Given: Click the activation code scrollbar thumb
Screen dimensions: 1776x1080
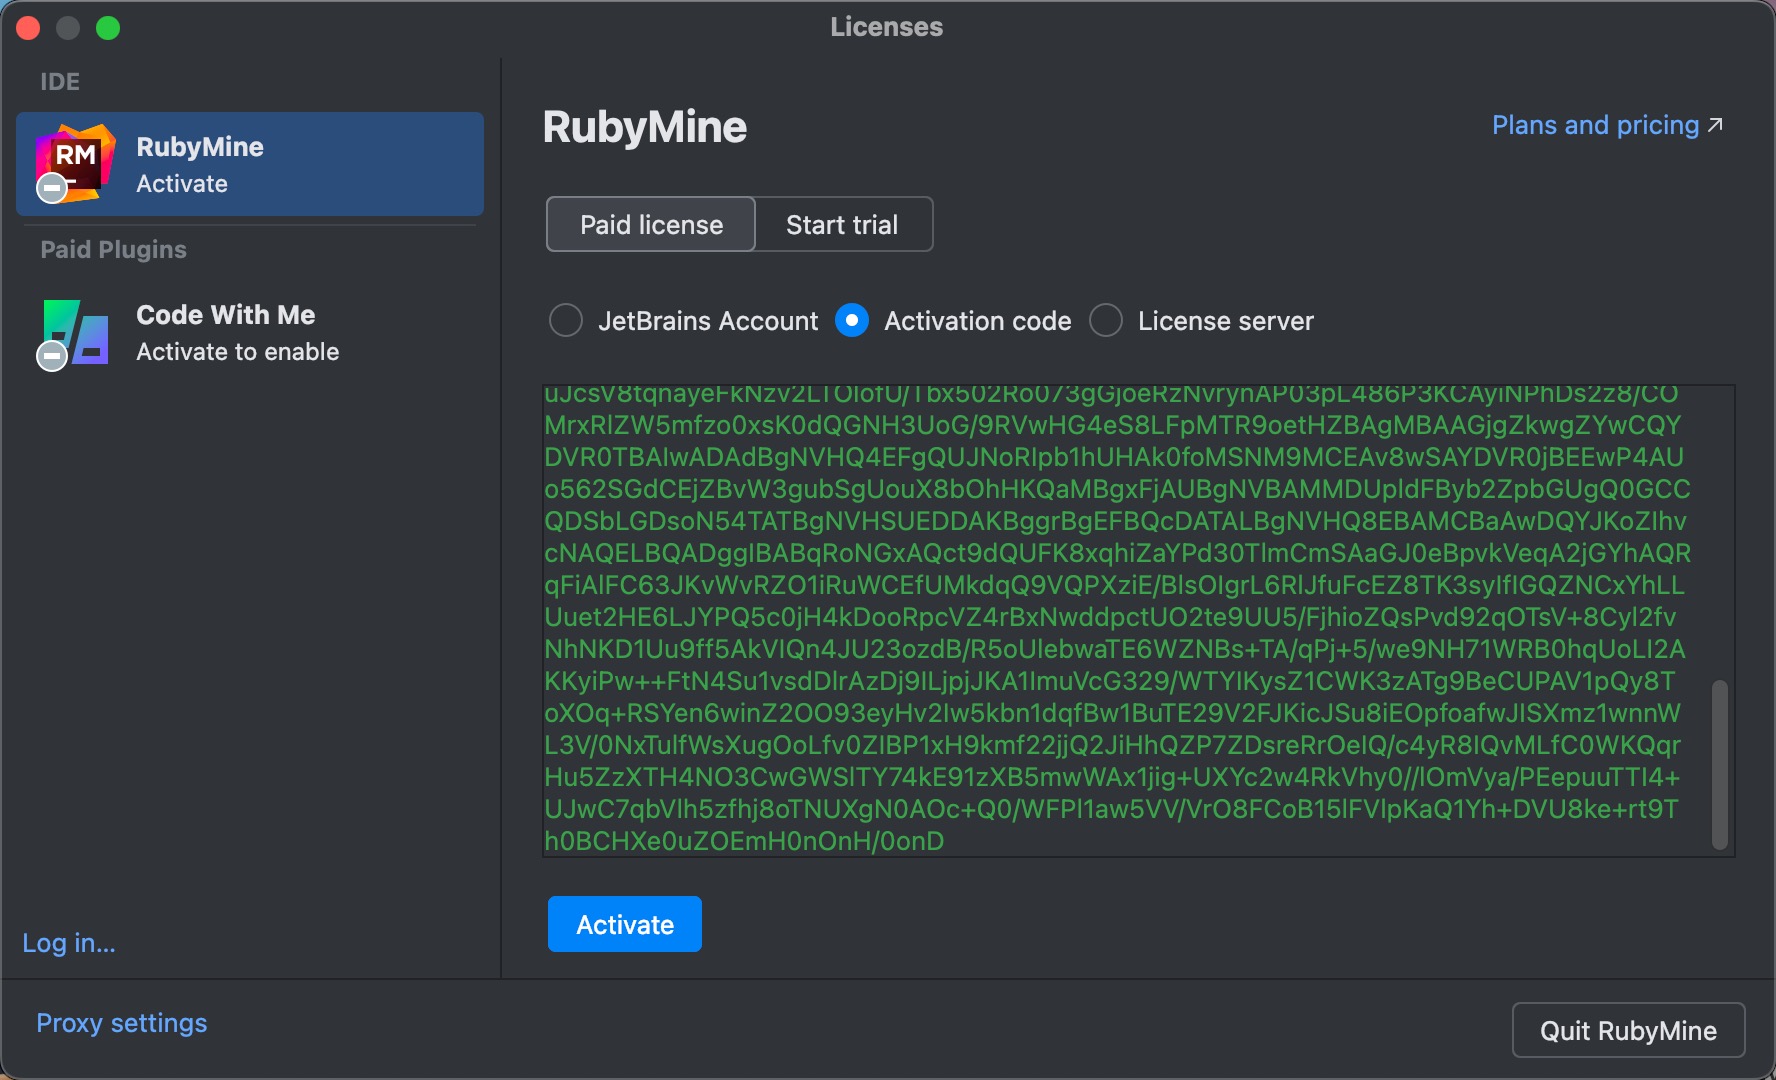Looking at the screenshot, I should pos(1719,765).
